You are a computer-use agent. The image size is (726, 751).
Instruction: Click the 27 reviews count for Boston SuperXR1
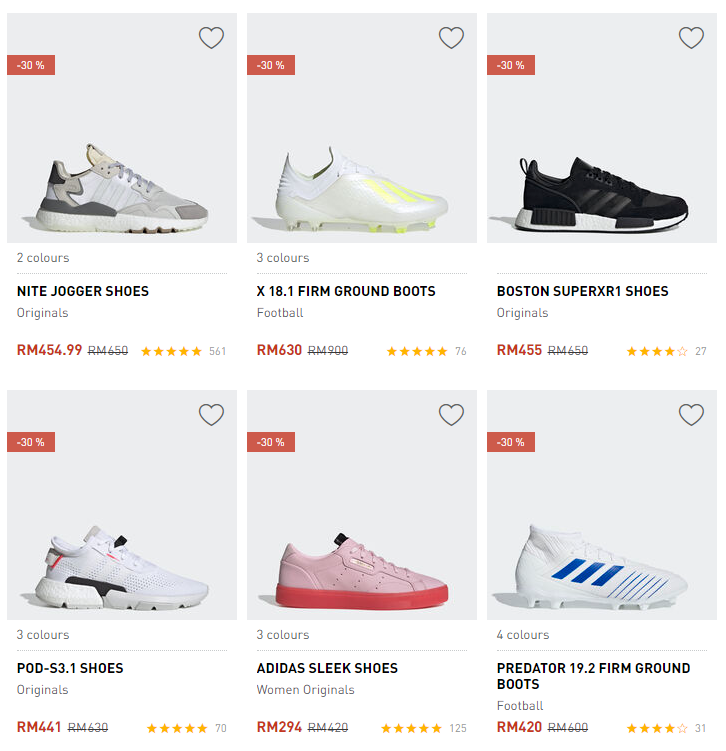700,351
